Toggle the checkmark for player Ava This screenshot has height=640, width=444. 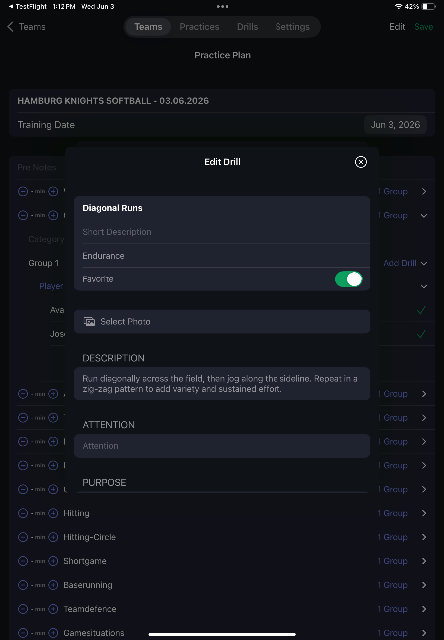tap(421, 311)
